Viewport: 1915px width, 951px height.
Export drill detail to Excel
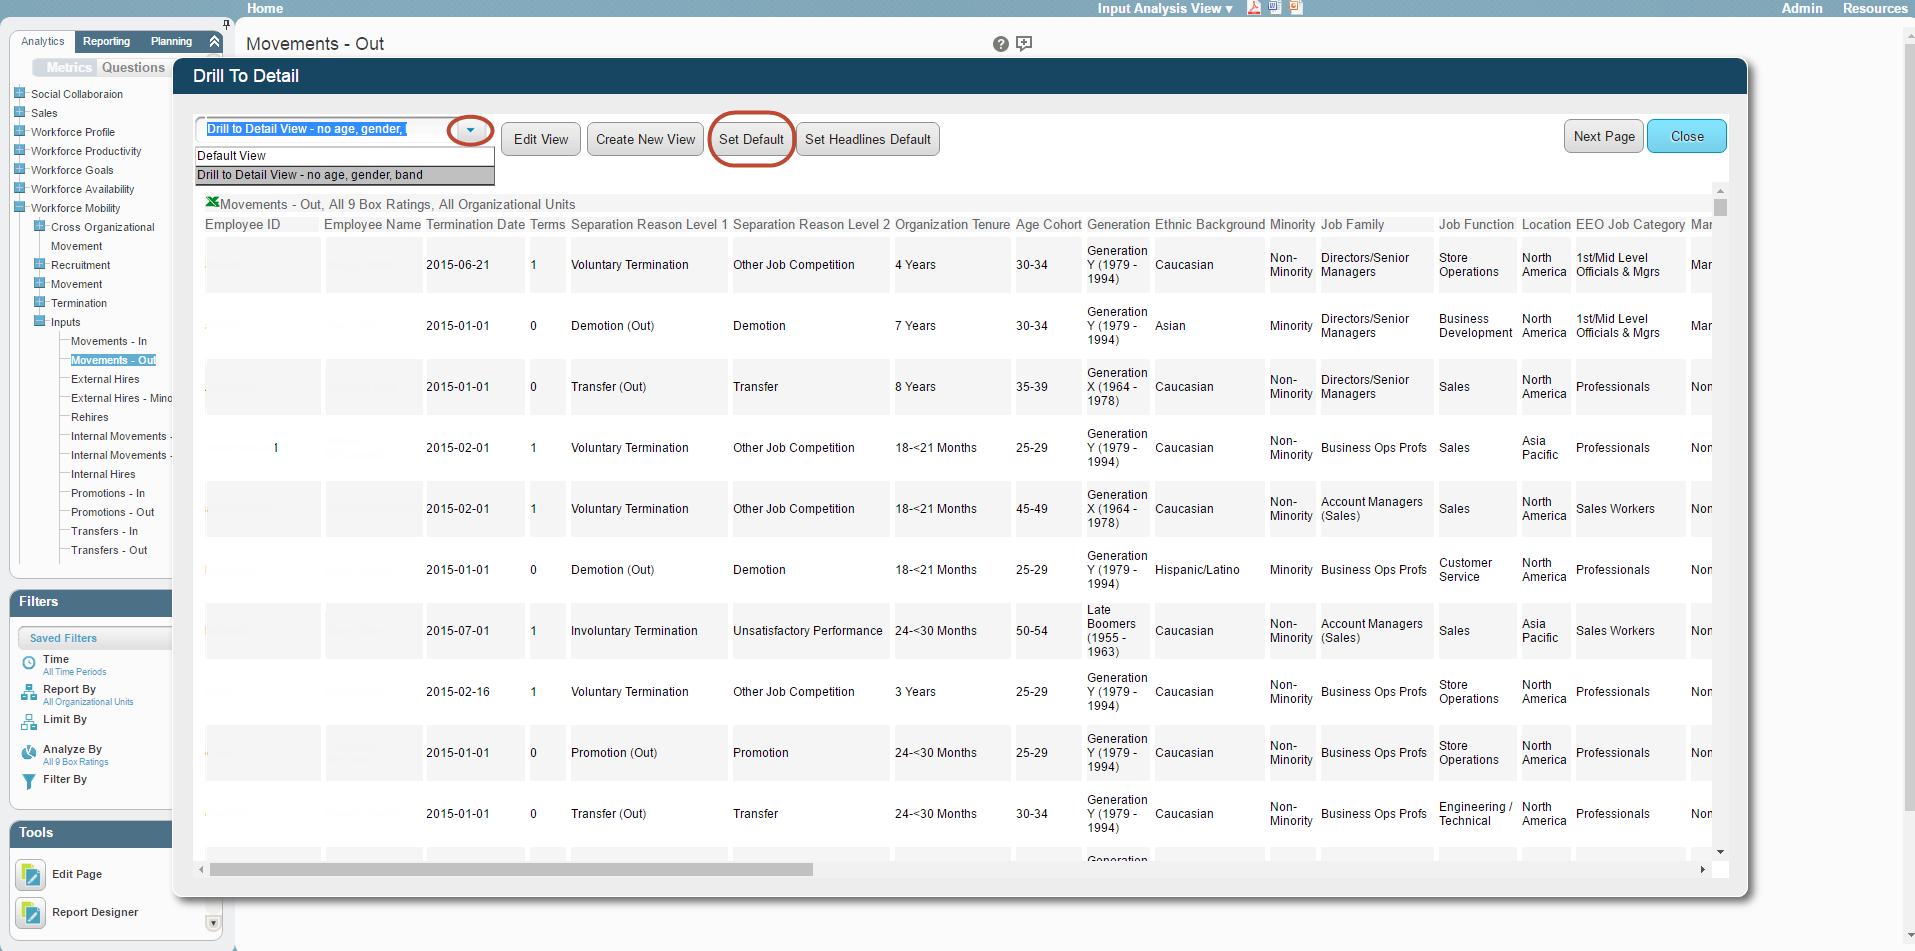(212, 202)
